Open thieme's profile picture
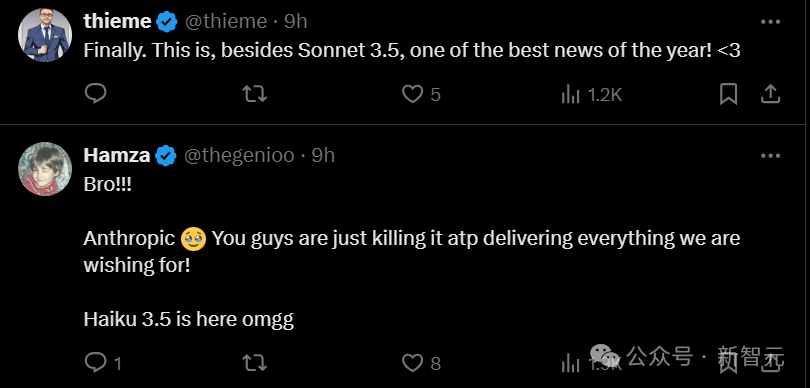This screenshot has width=810, height=388. 45,35
